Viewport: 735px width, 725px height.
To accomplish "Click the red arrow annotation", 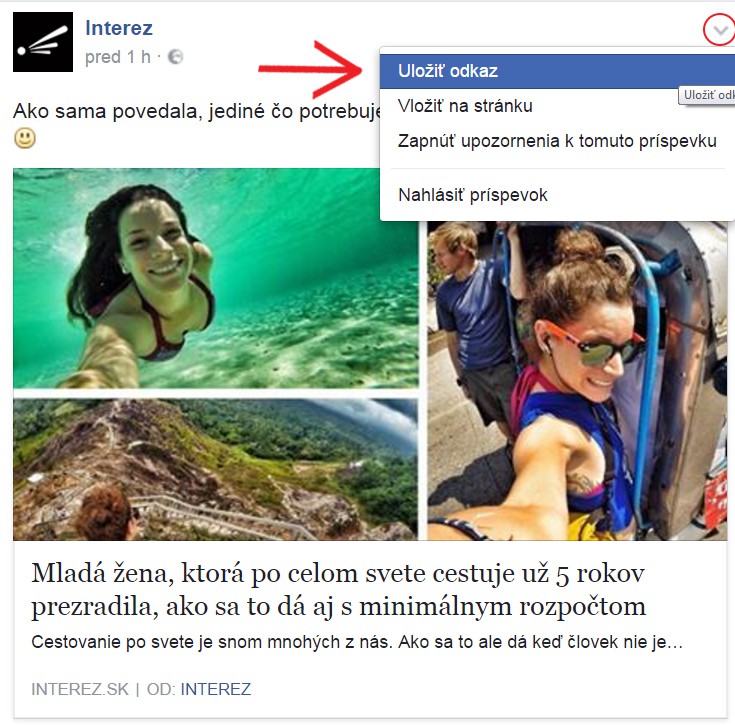I will [310, 69].
